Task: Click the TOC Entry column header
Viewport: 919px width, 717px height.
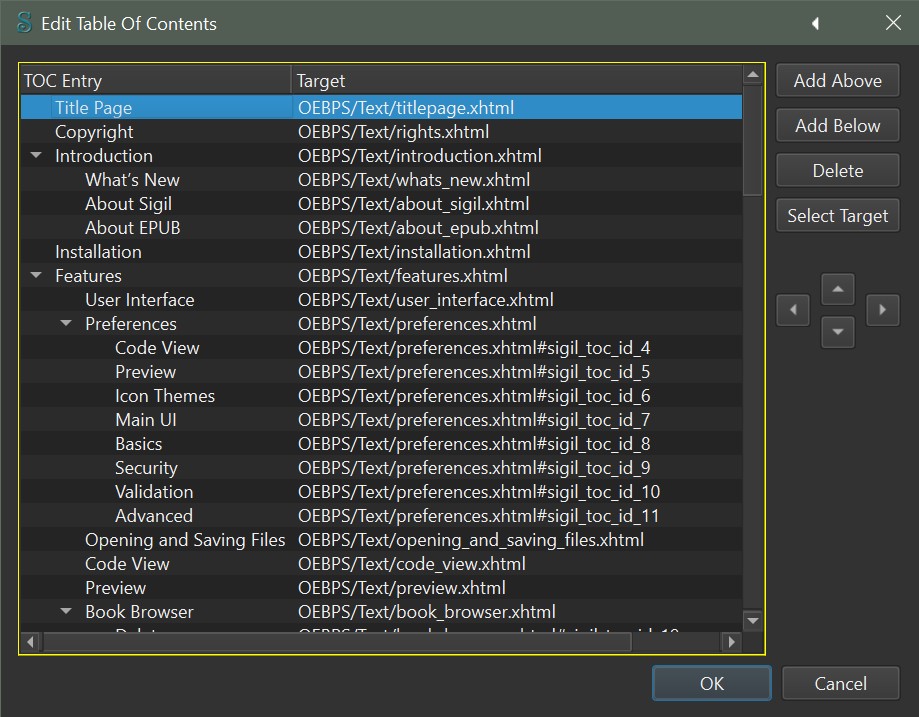Action: [155, 81]
